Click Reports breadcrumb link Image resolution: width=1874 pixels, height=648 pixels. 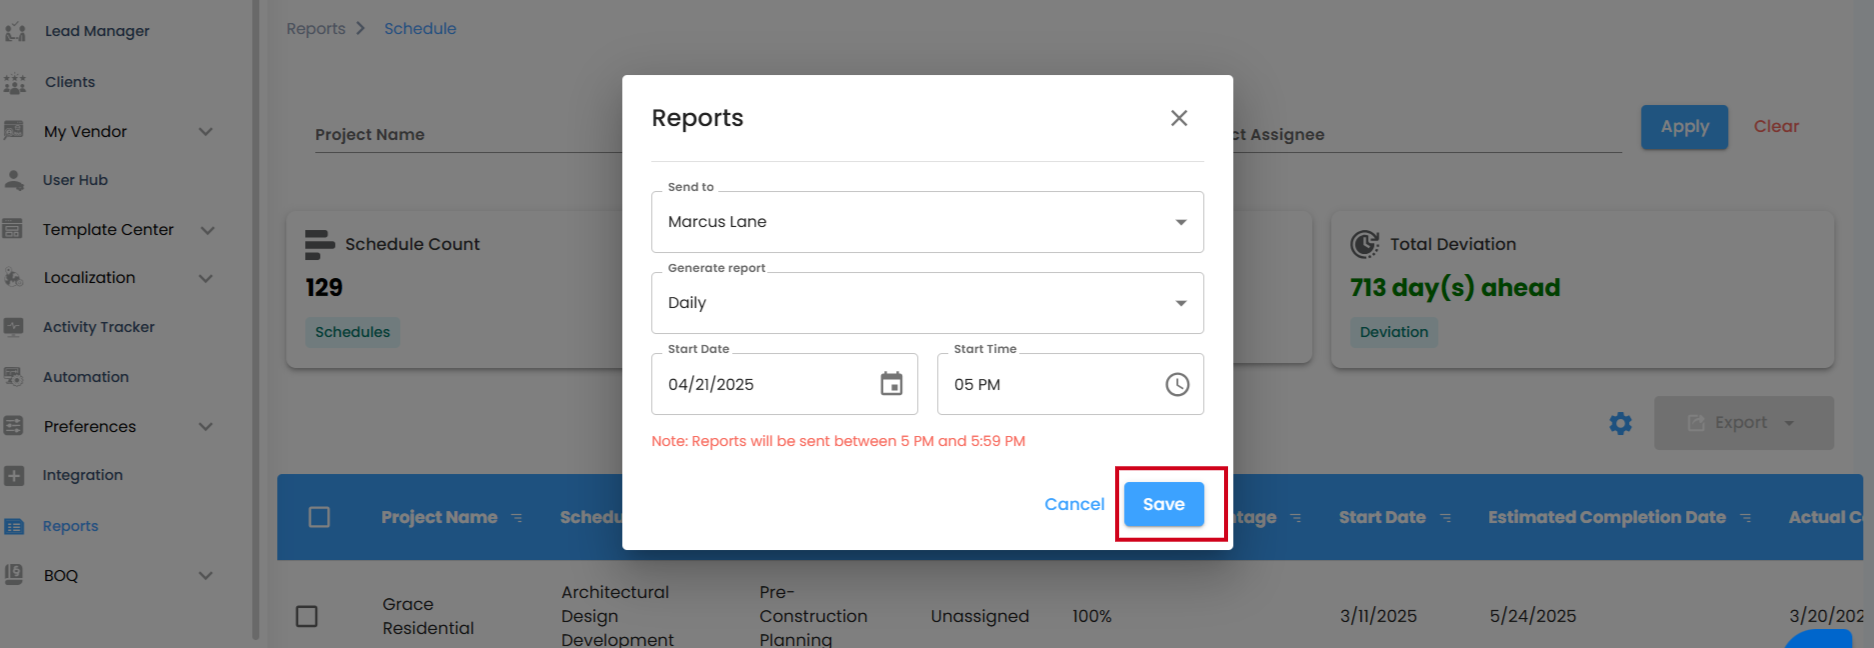(316, 29)
